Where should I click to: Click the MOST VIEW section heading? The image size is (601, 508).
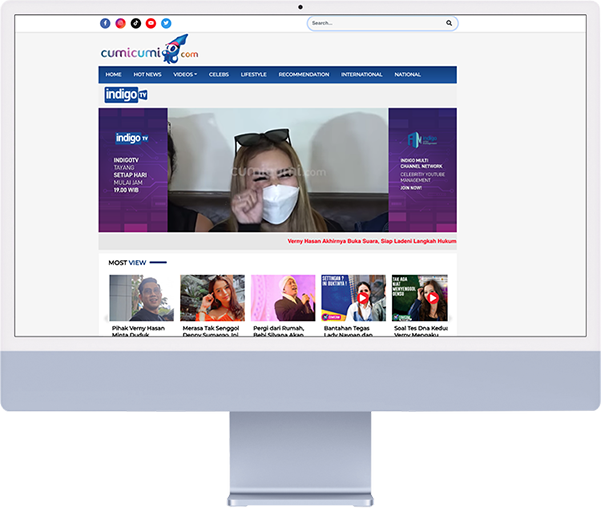[x=127, y=263]
